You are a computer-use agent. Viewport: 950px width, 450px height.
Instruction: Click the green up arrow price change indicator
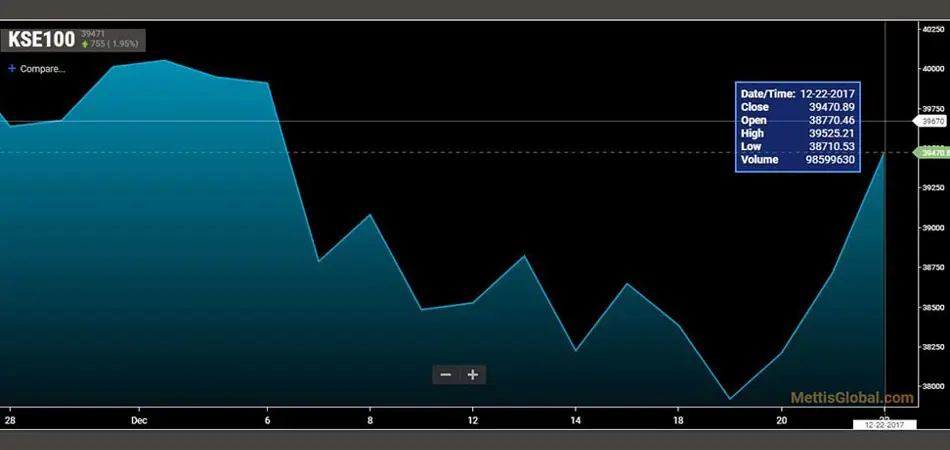(85, 44)
